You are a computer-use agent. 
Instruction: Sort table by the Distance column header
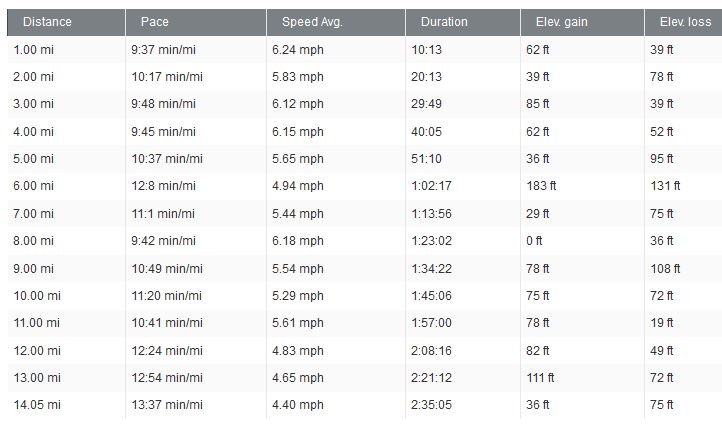[x=47, y=22]
